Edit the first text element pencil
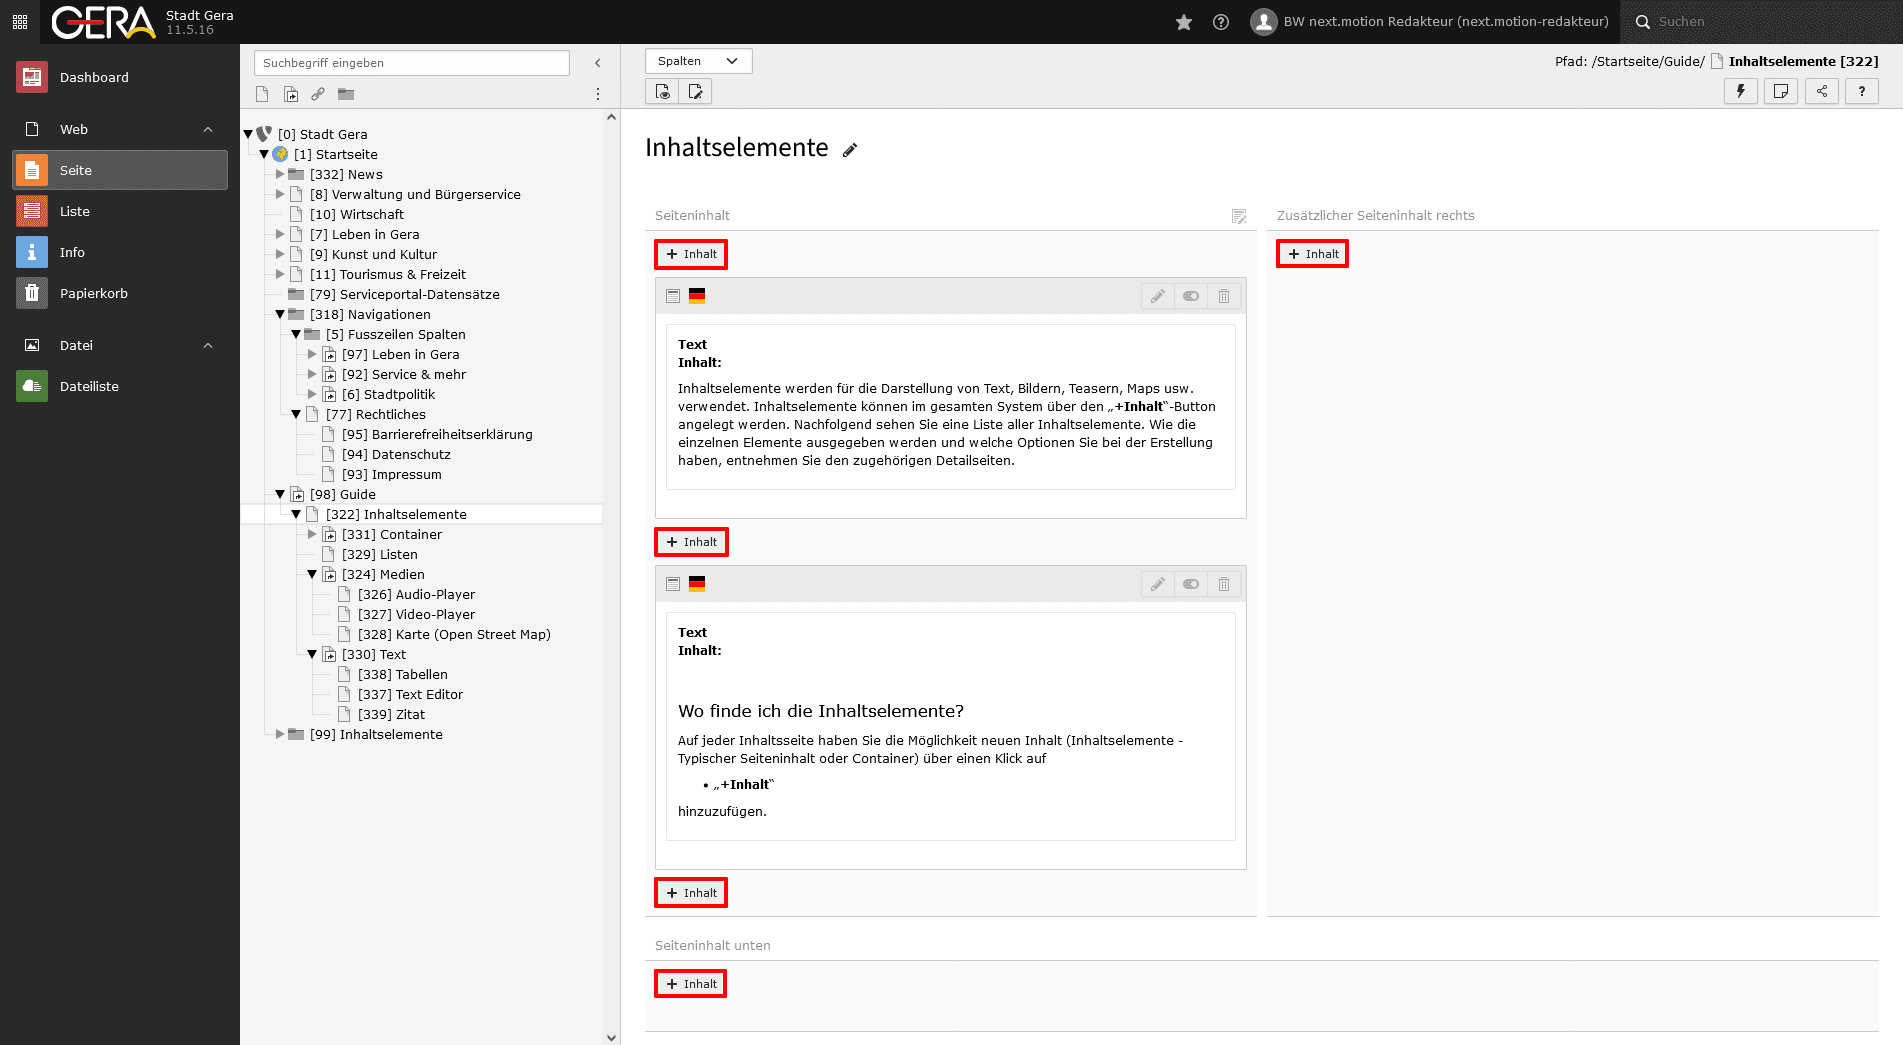This screenshot has height=1045, width=1903. [x=1158, y=296]
